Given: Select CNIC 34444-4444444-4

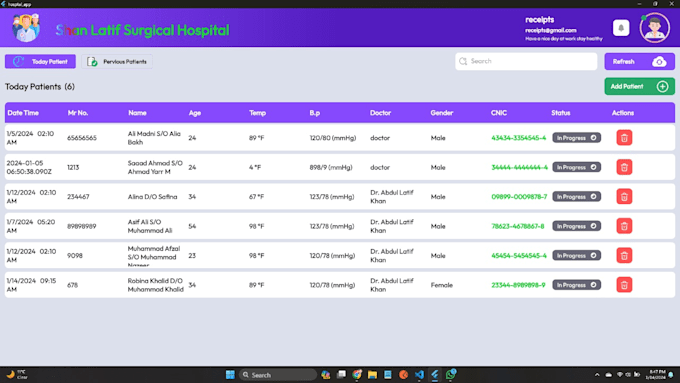Looking at the screenshot, I should pyautogui.click(x=519, y=167).
